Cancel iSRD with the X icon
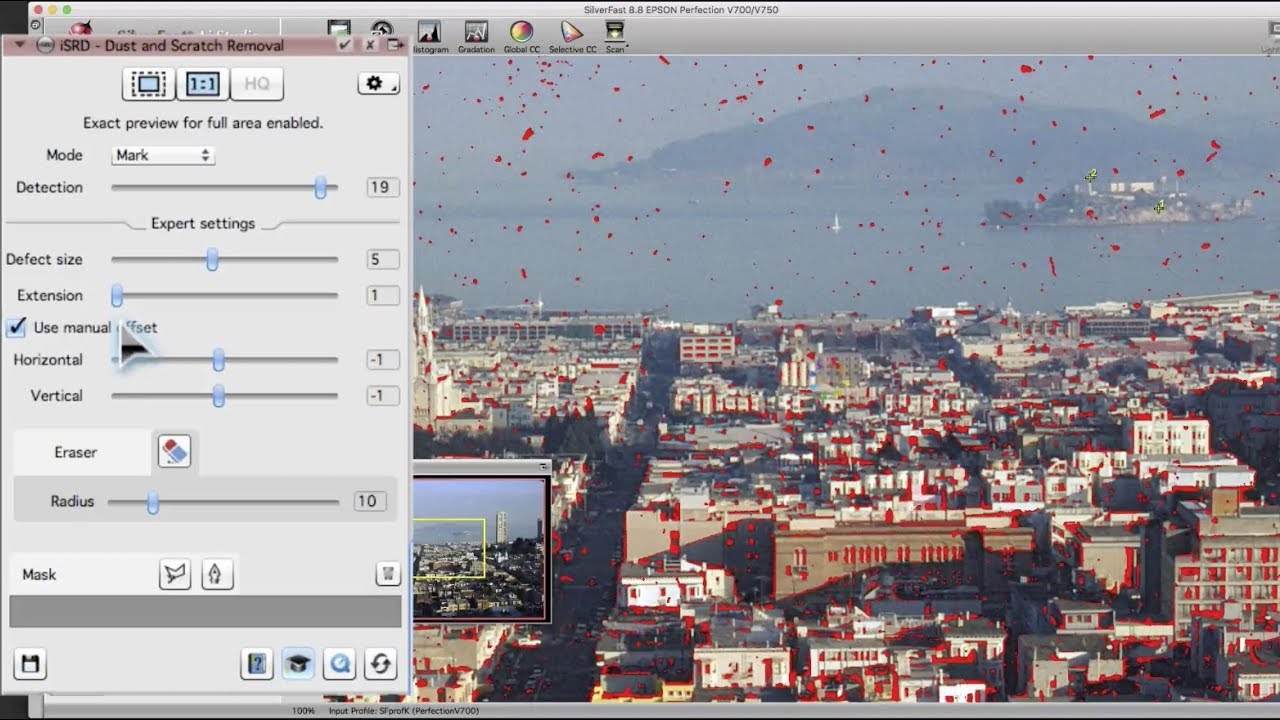Viewport: 1280px width, 720px height. [x=370, y=45]
